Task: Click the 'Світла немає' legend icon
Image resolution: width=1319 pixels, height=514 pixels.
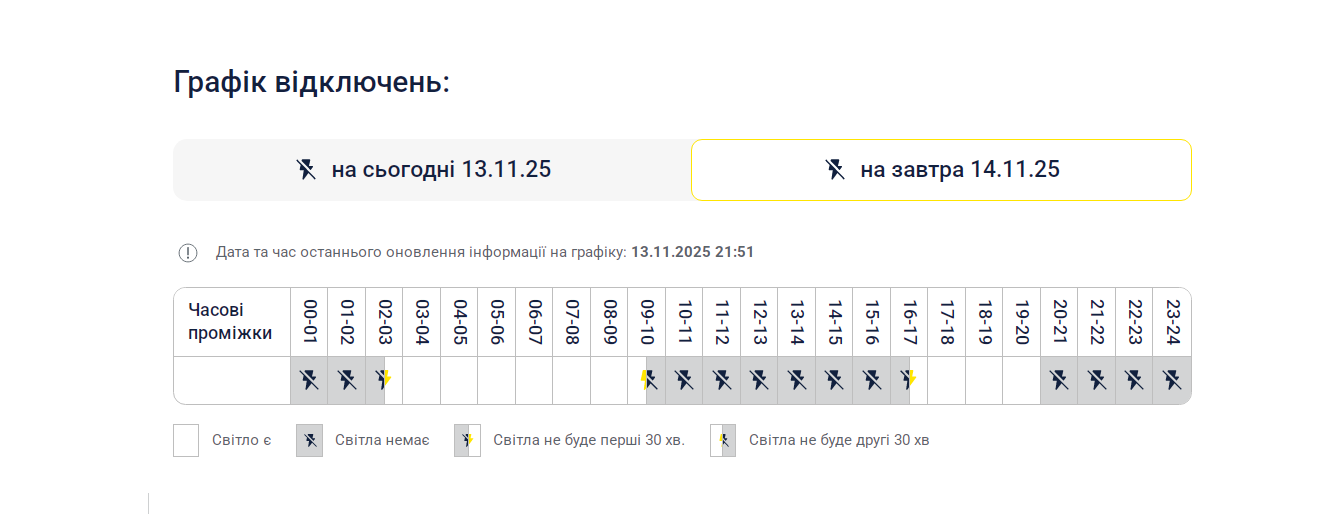Action: (x=309, y=440)
